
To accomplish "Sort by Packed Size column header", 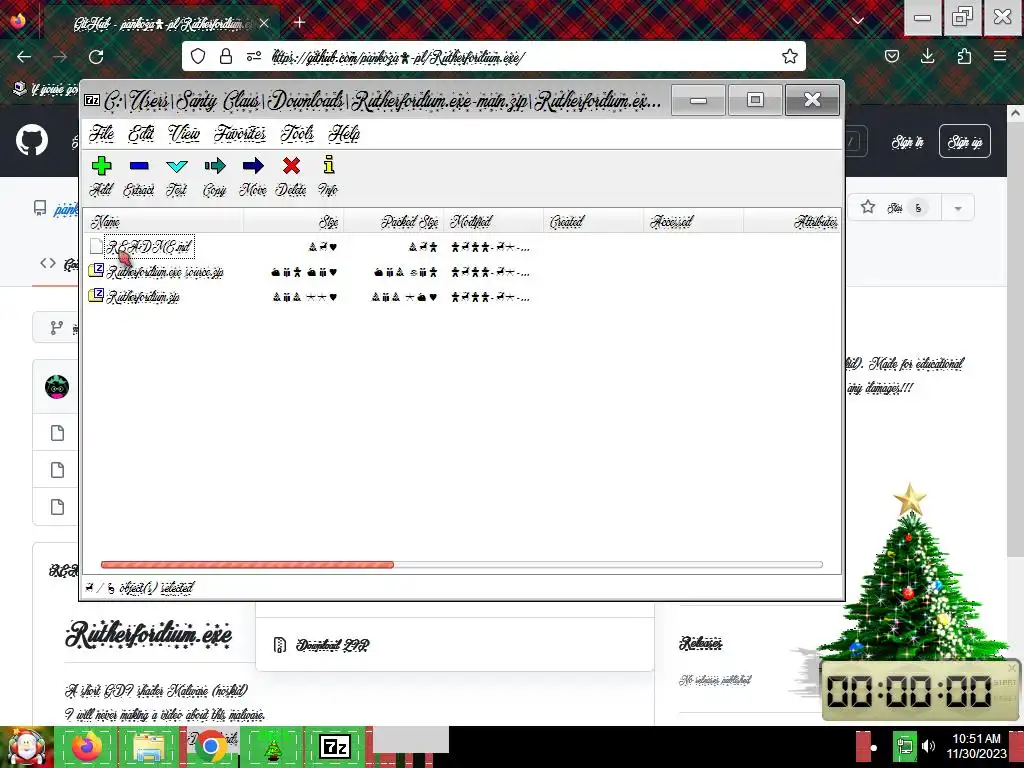I will 394,222.
